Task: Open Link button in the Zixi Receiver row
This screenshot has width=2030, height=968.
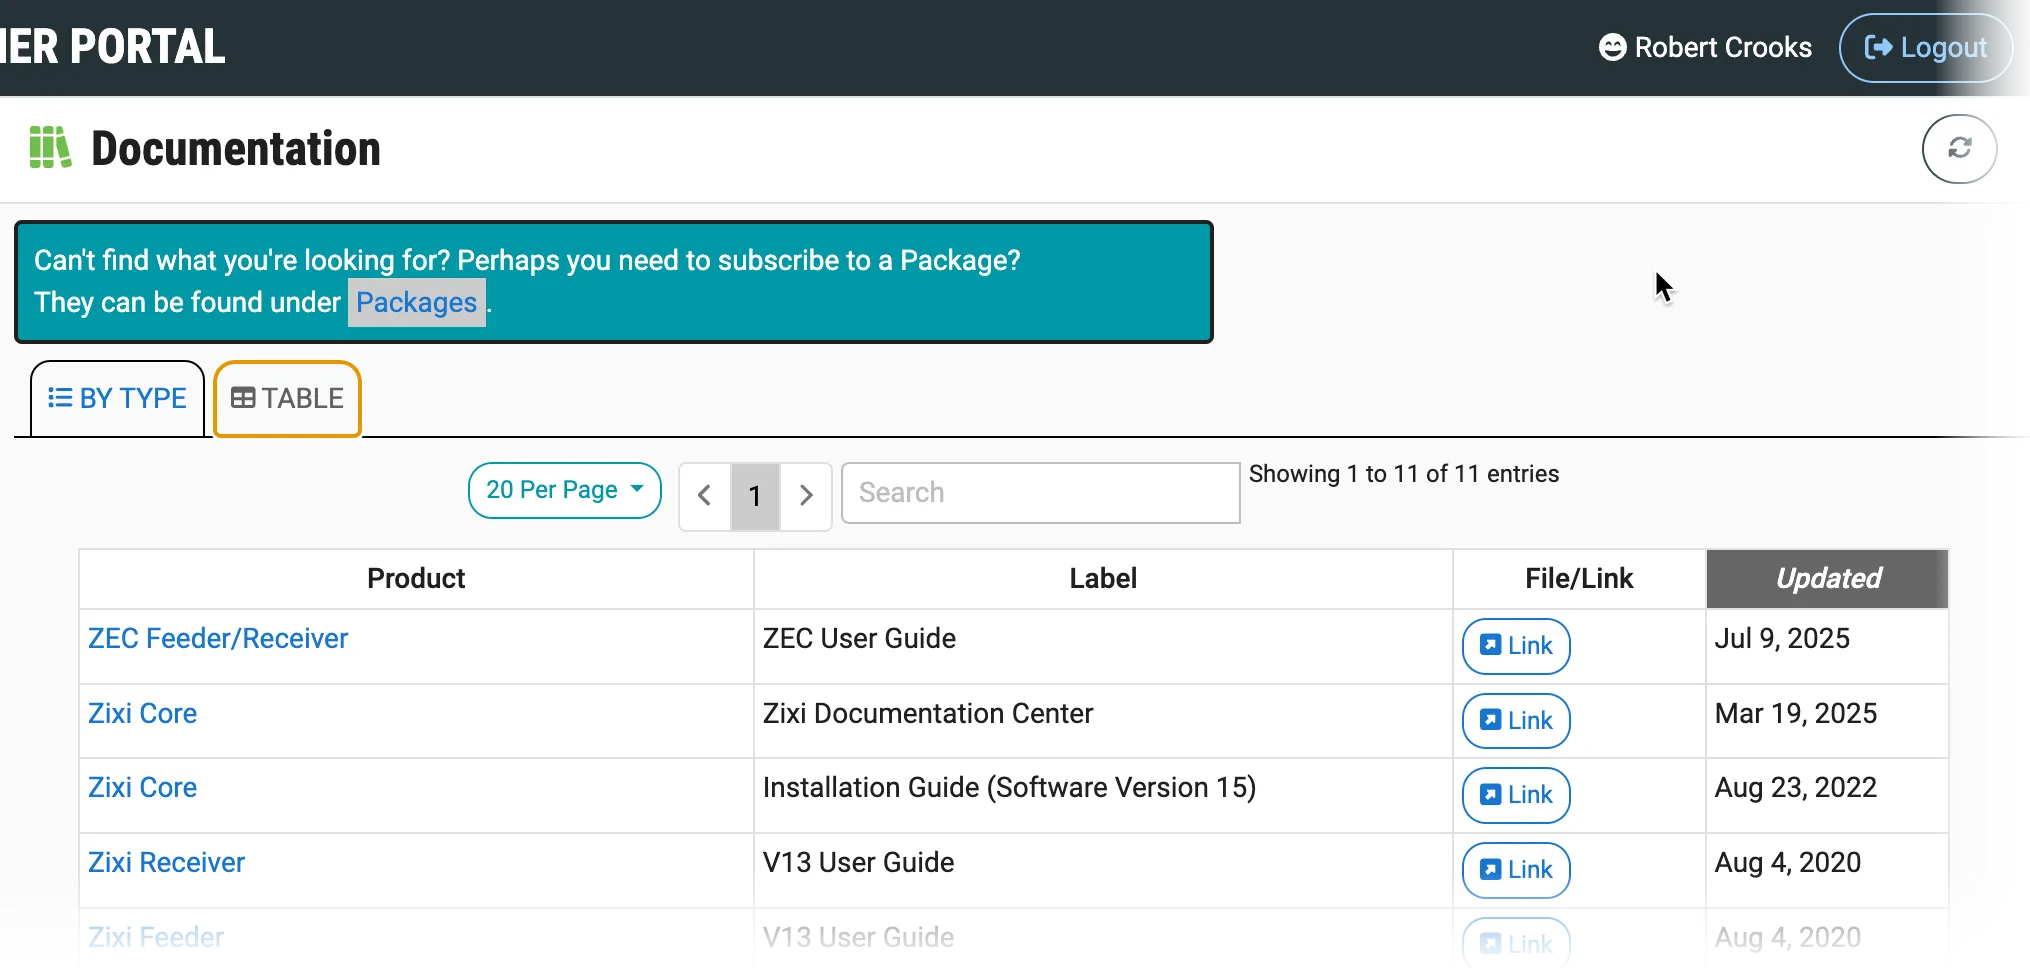Action: click(1516, 870)
